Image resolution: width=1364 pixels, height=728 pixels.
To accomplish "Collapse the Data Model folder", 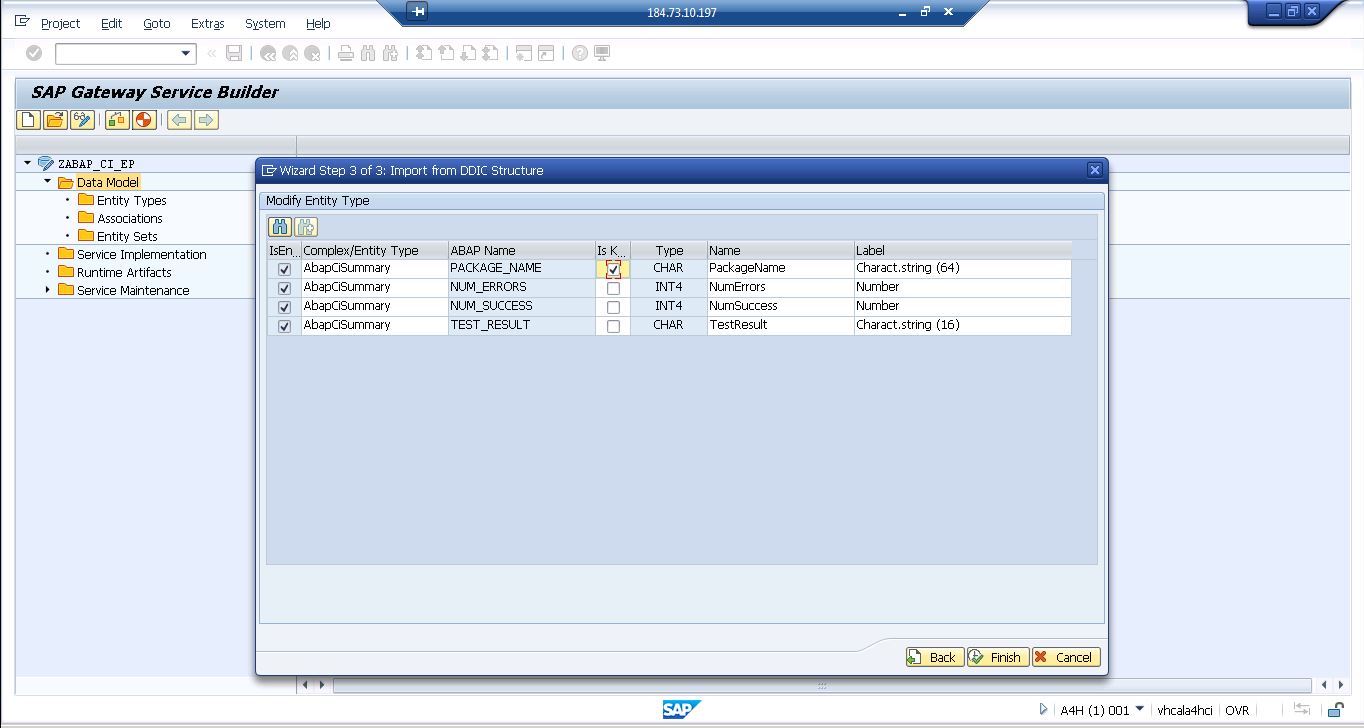I will 46,182.
